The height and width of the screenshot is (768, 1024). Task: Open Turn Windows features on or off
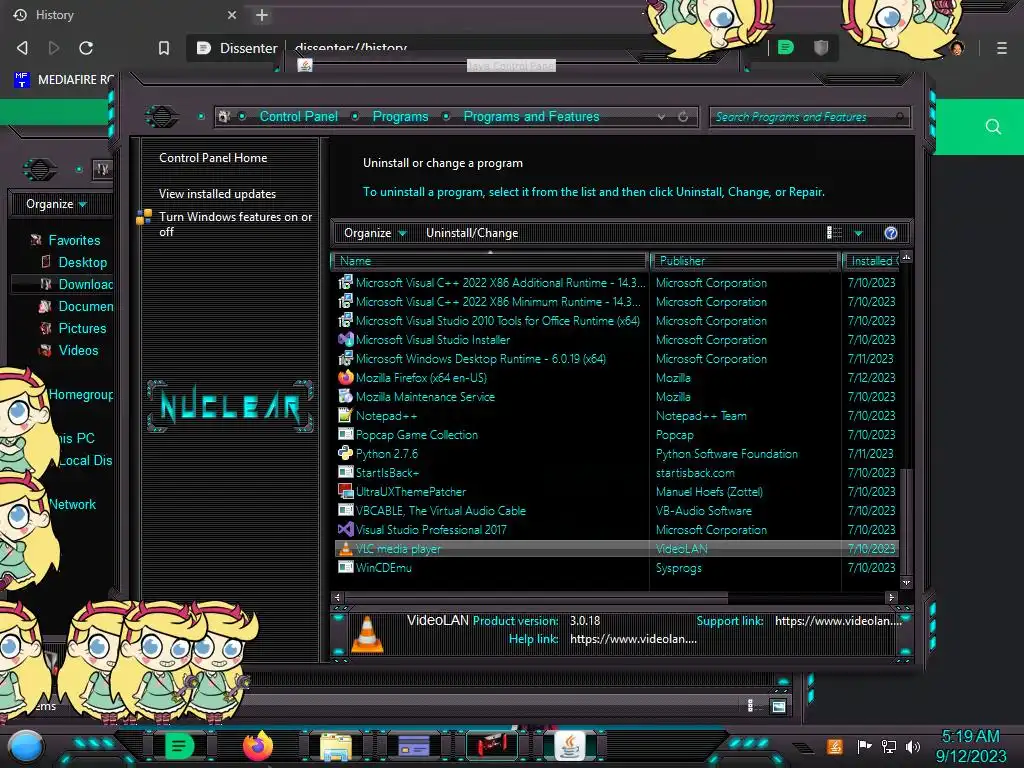point(236,224)
